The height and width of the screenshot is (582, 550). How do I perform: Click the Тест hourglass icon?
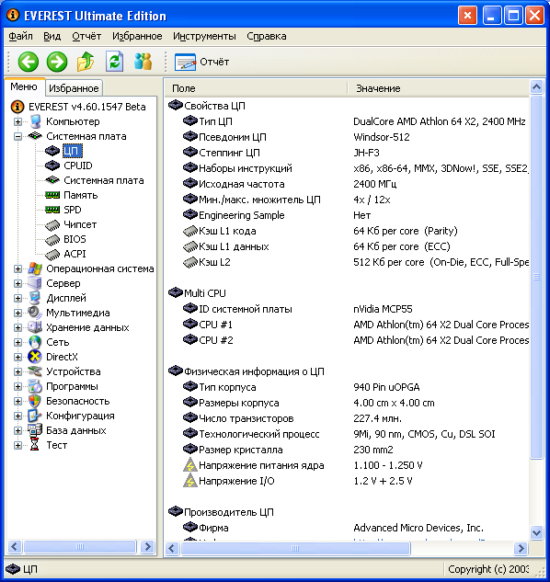[35, 445]
